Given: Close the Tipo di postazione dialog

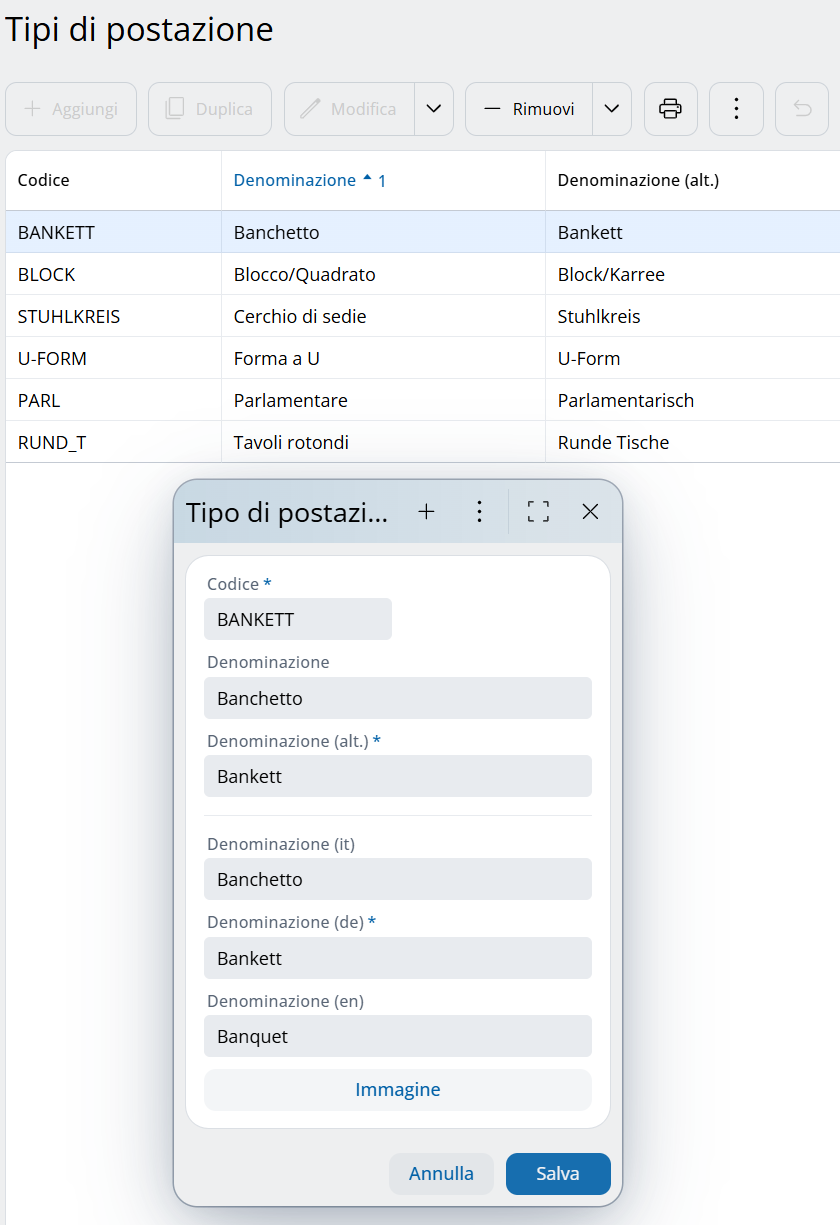Looking at the screenshot, I should pos(590,512).
